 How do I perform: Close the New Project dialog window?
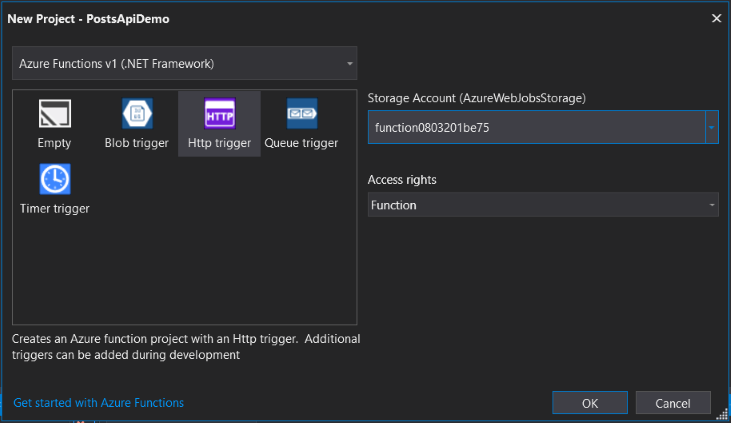pos(717,18)
